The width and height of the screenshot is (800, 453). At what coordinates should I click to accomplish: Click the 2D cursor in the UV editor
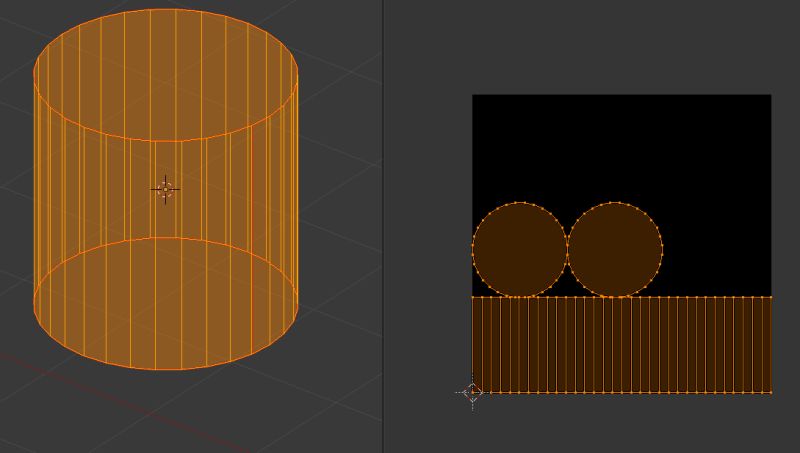click(472, 392)
